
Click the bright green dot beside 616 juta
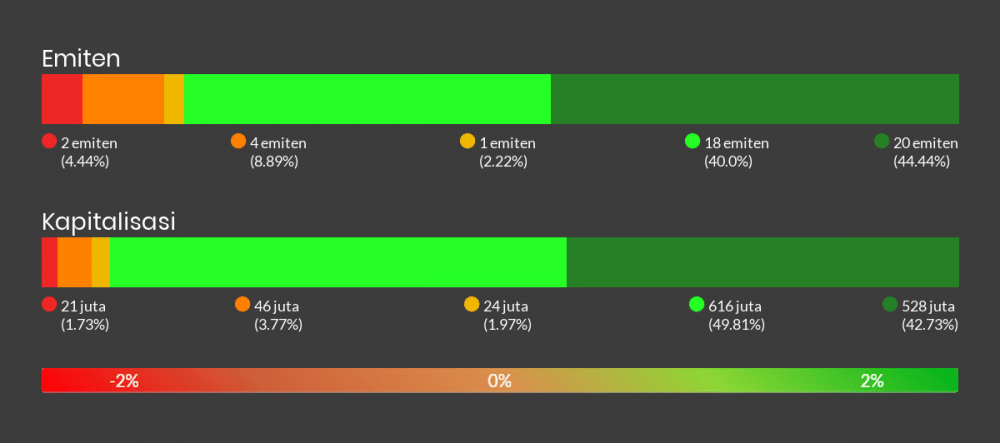coord(697,304)
